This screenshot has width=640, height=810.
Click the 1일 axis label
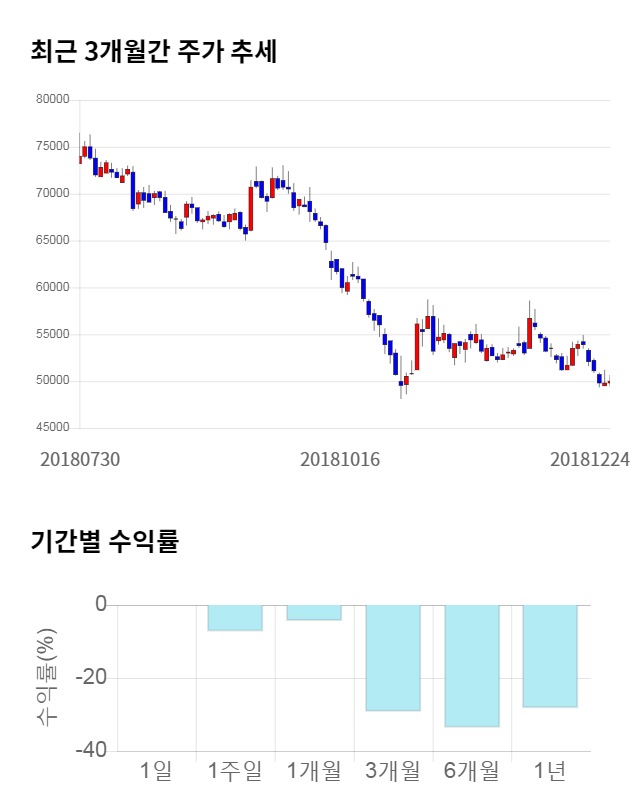click(156, 771)
